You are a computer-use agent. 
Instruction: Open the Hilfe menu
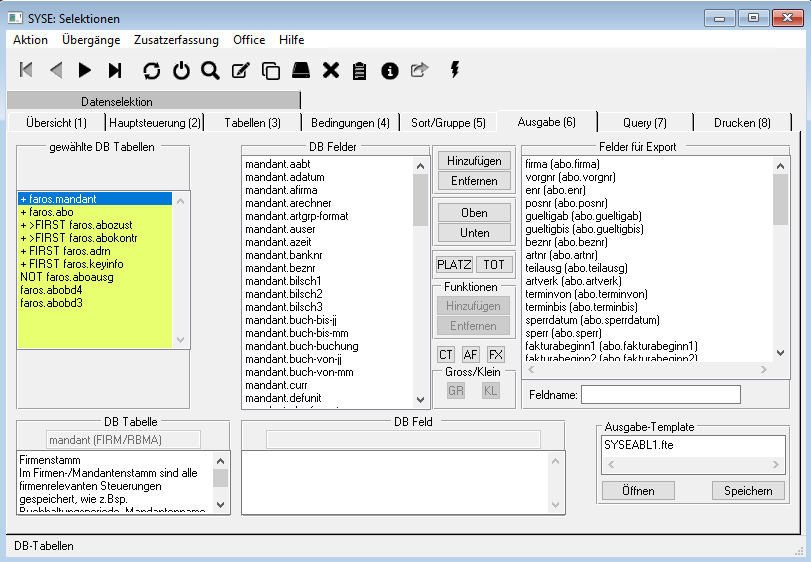pyautogui.click(x=291, y=40)
